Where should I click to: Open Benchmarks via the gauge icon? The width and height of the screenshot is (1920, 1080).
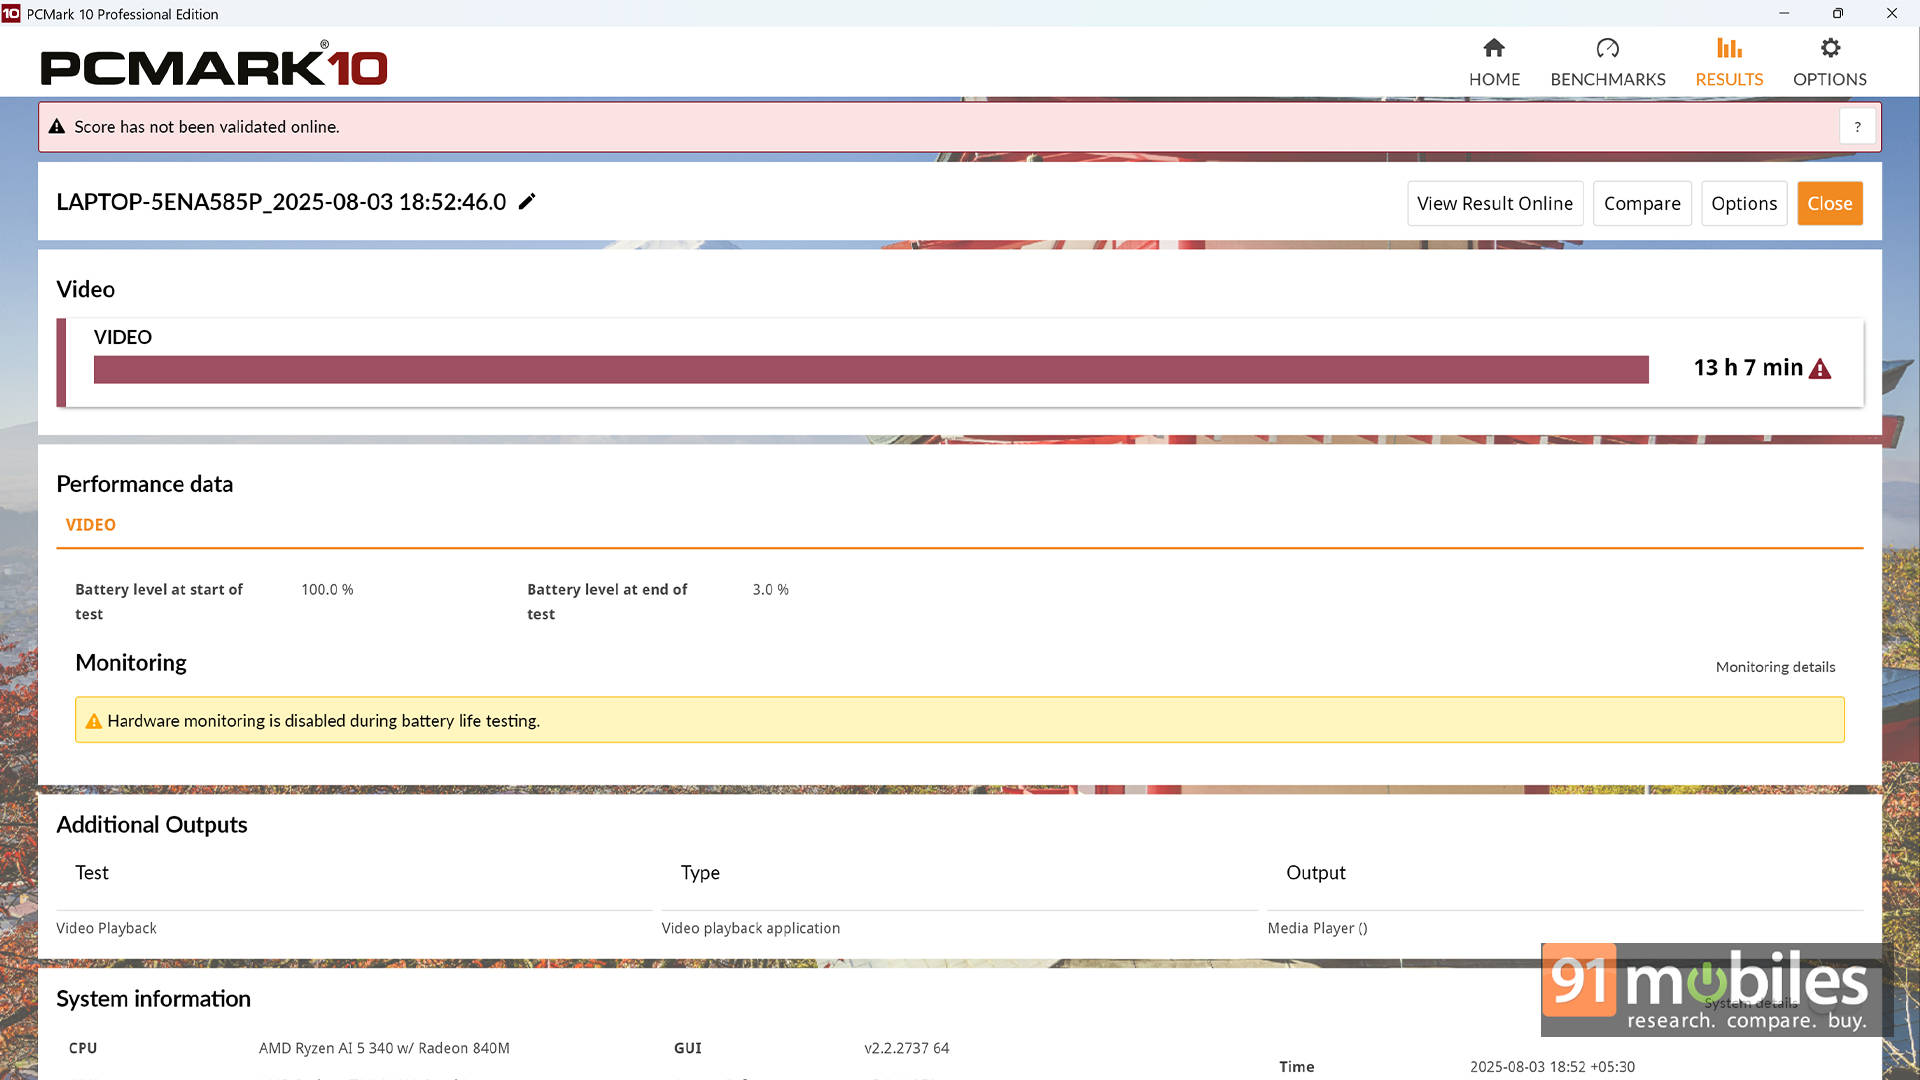tap(1607, 48)
